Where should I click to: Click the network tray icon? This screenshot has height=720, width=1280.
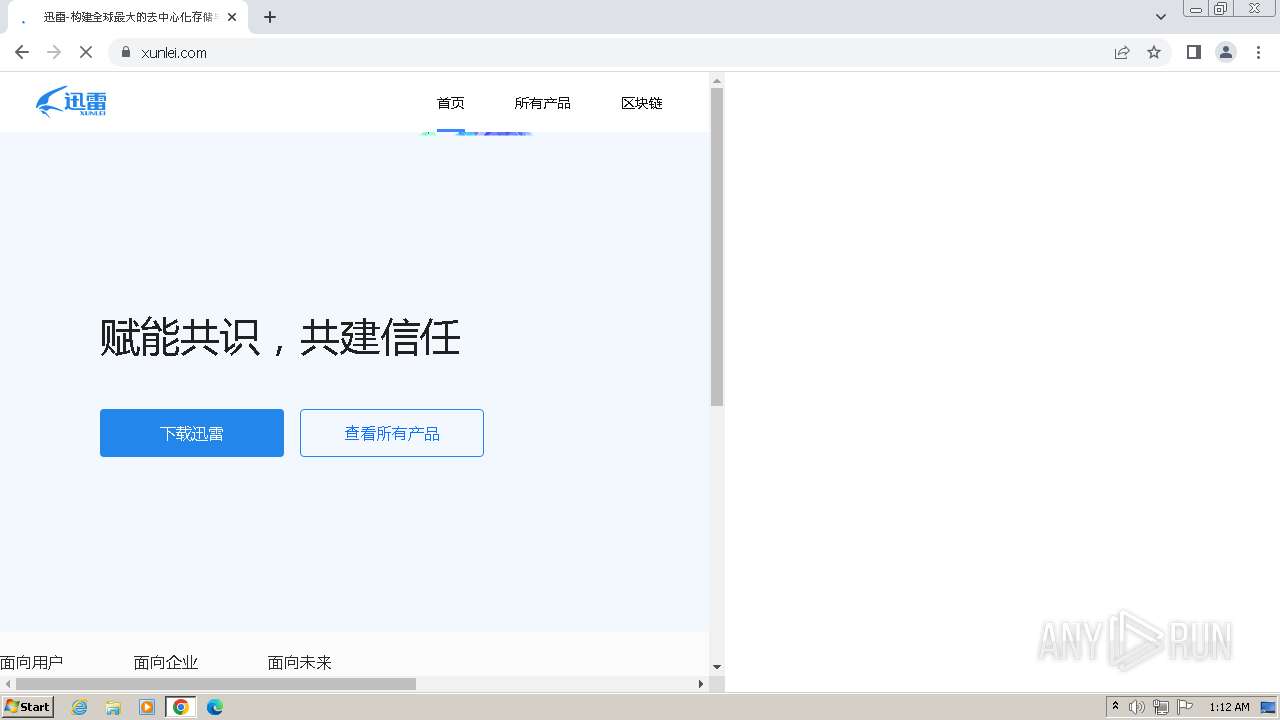(1161, 707)
